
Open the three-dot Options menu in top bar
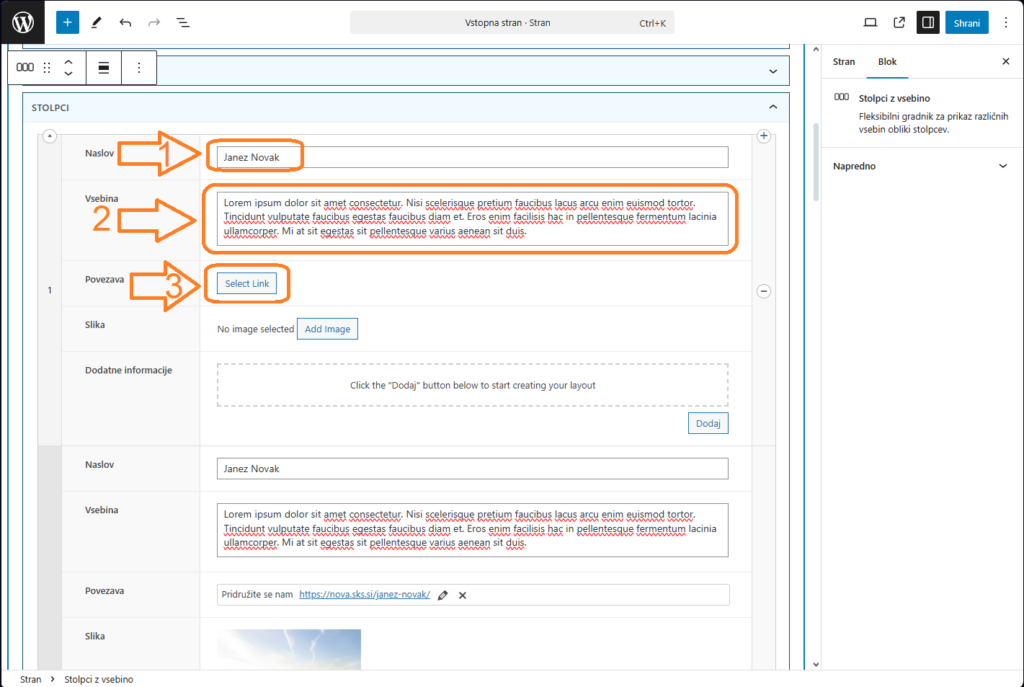[1005, 22]
